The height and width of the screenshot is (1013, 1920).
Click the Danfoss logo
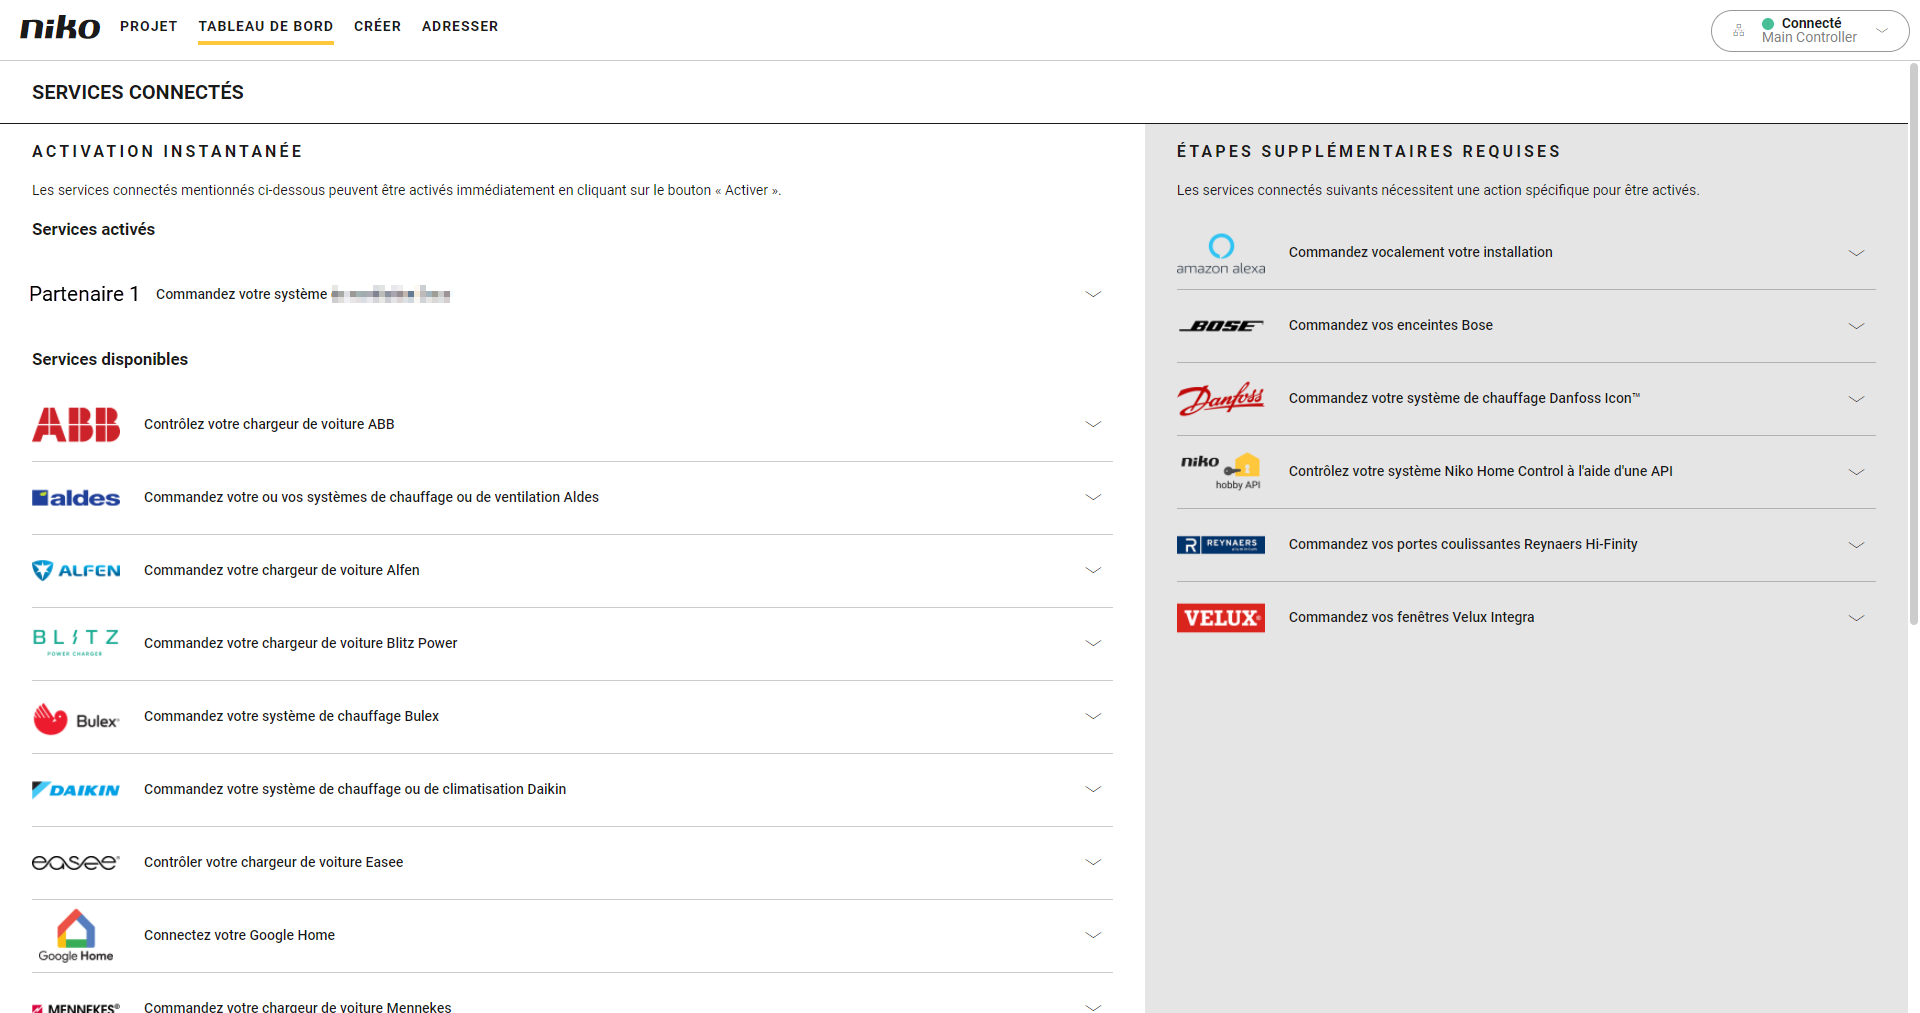click(x=1220, y=399)
